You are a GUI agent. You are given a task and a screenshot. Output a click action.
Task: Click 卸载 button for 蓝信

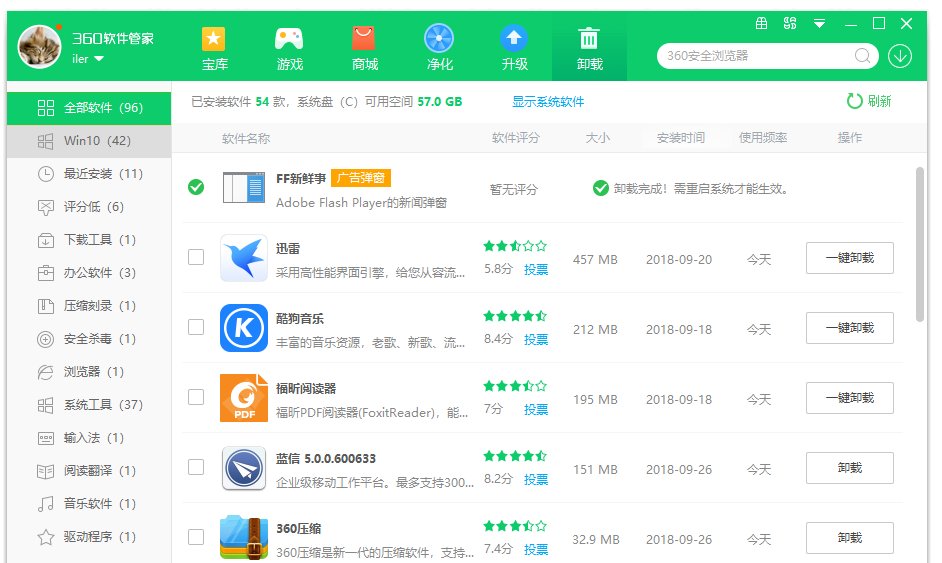click(849, 468)
